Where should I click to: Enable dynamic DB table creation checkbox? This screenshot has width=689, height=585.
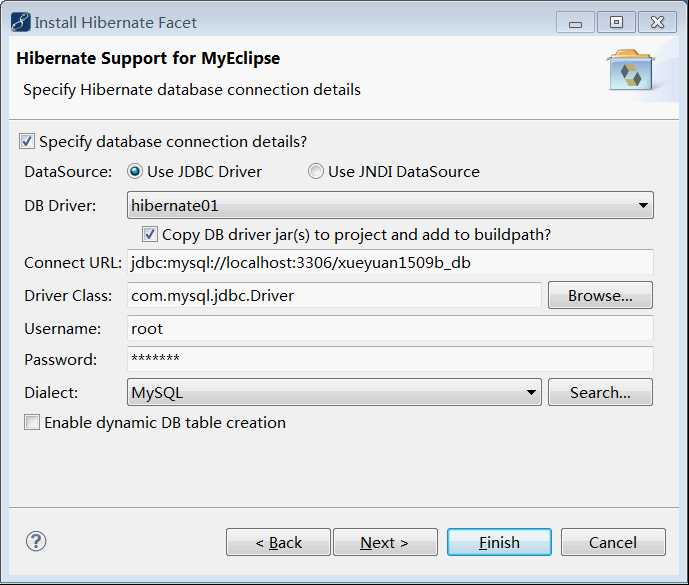point(32,422)
